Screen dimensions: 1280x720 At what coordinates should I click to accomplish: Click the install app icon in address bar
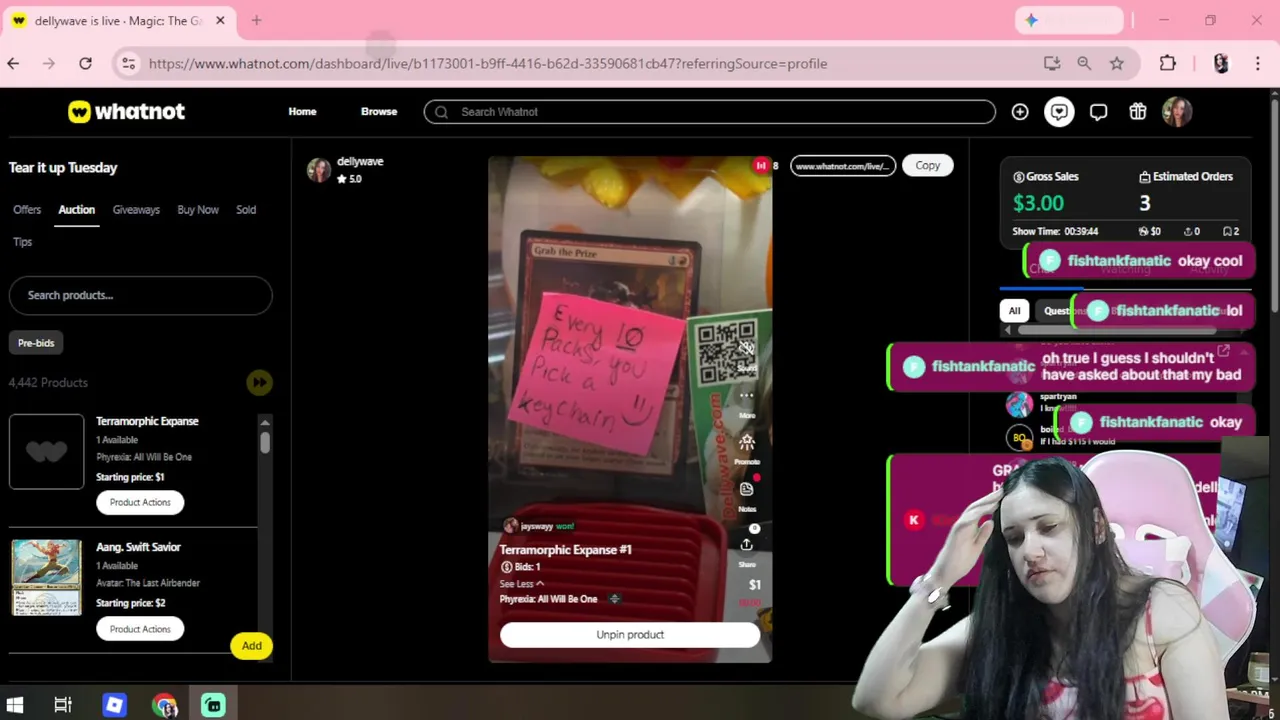pyautogui.click(x=1051, y=63)
